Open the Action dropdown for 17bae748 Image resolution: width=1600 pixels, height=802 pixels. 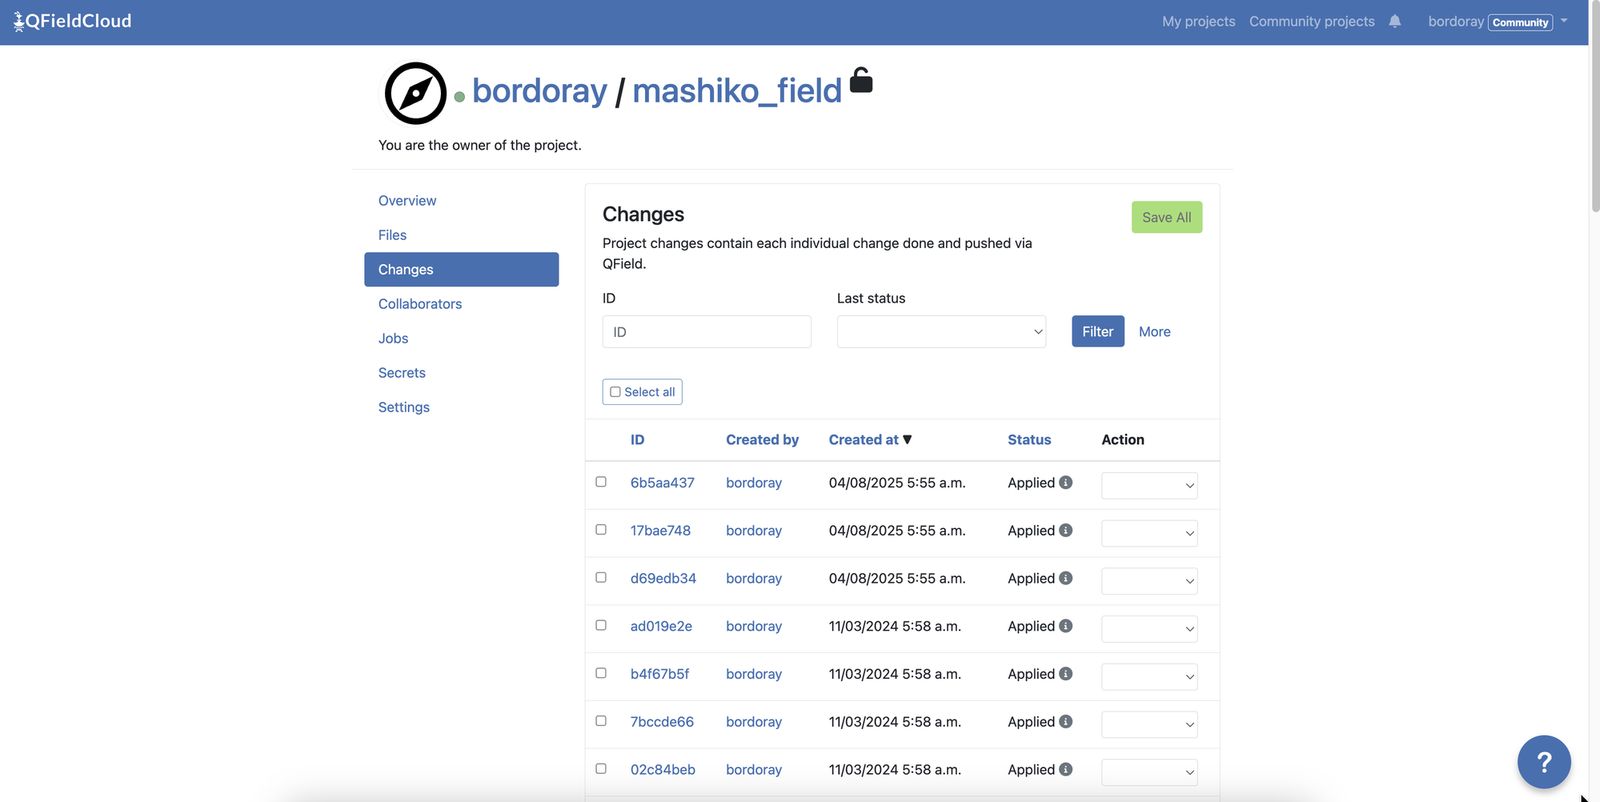[1149, 534]
